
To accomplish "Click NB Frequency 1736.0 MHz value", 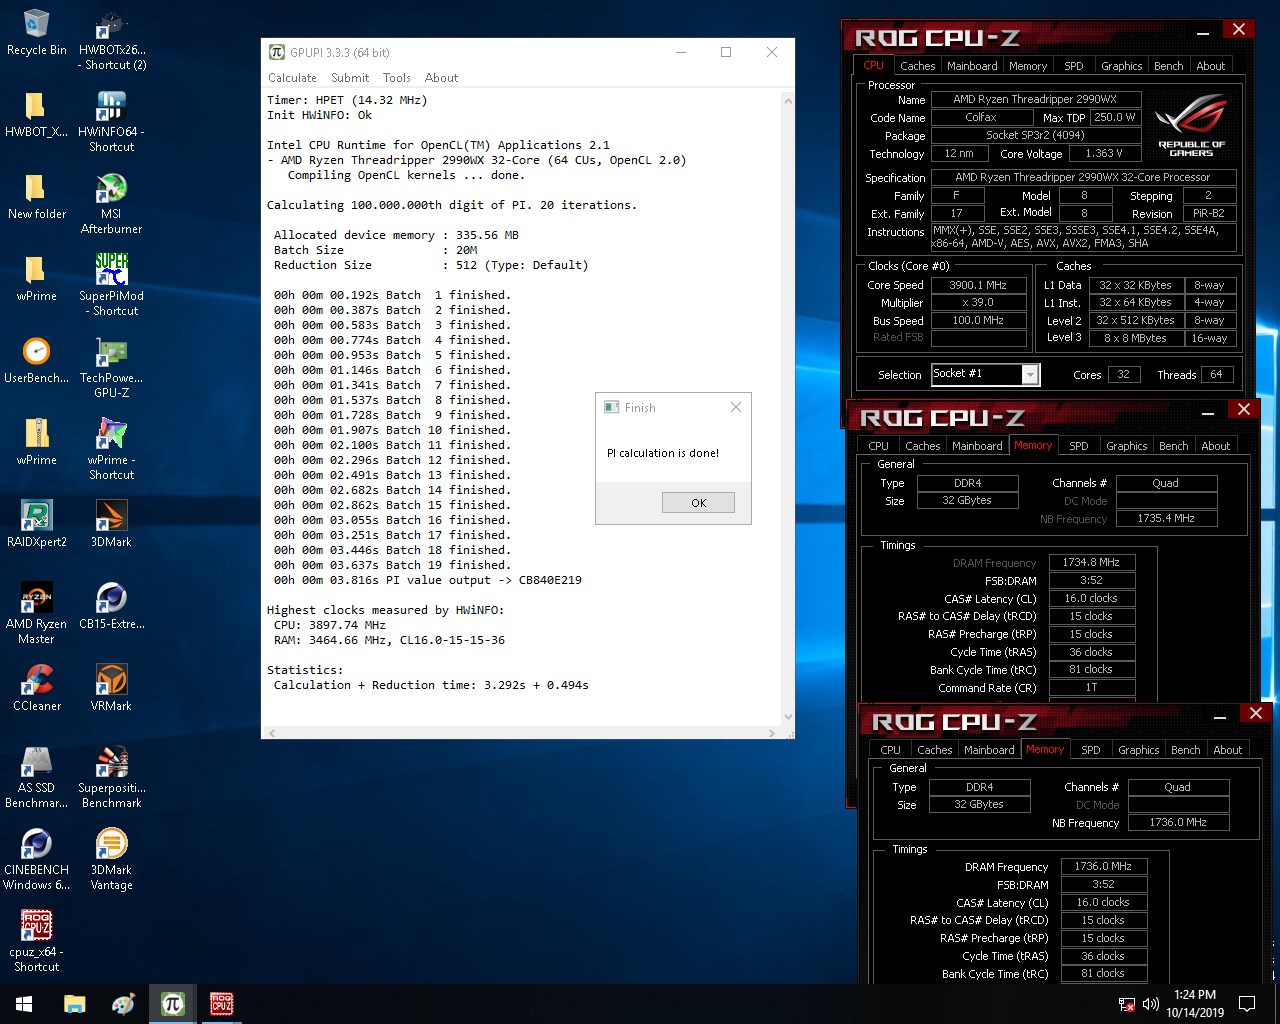I will [1178, 823].
